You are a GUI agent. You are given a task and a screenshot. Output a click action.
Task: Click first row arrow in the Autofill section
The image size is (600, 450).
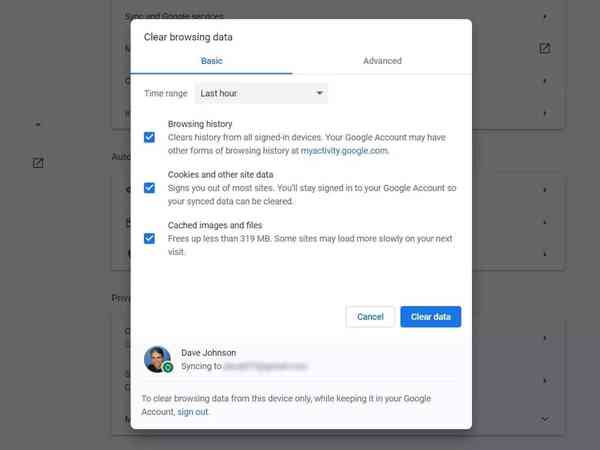point(544,189)
